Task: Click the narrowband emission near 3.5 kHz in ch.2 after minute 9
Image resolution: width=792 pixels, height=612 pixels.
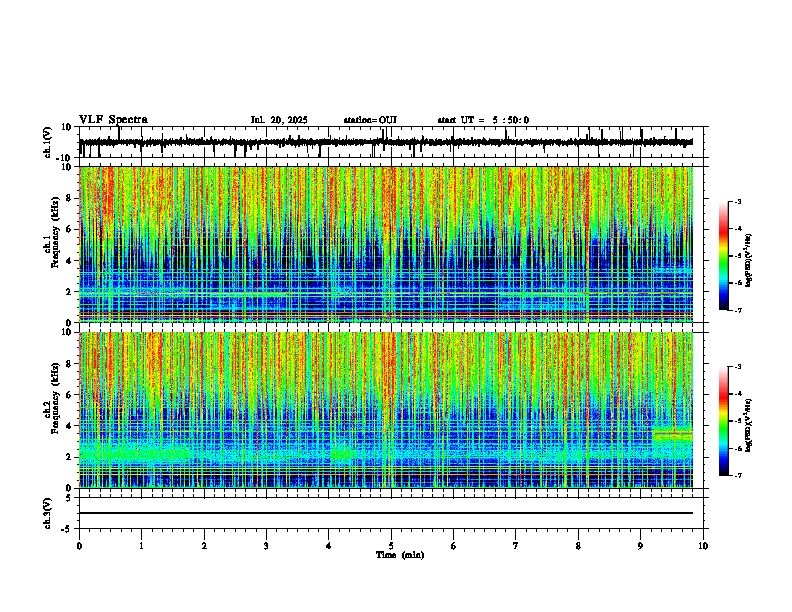Action: pyautogui.click(x=672, y=433)
